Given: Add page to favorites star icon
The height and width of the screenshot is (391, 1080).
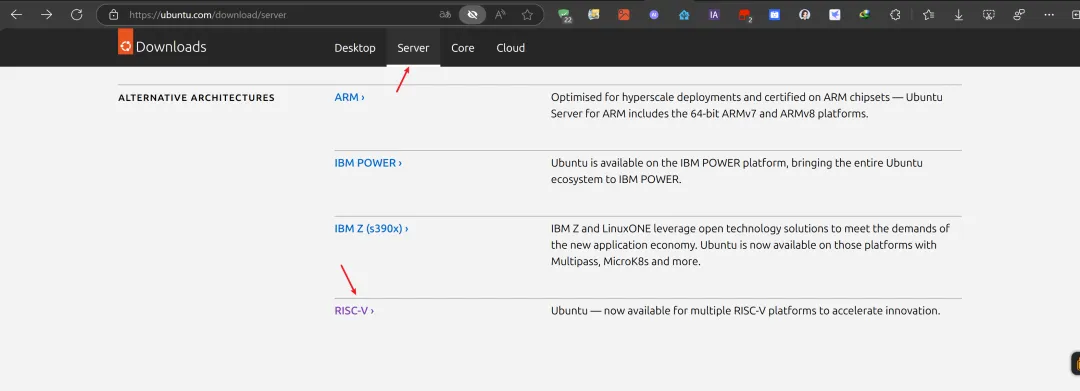Looking at the screenshot, I should pyautogui.click(x=528, y=14).
